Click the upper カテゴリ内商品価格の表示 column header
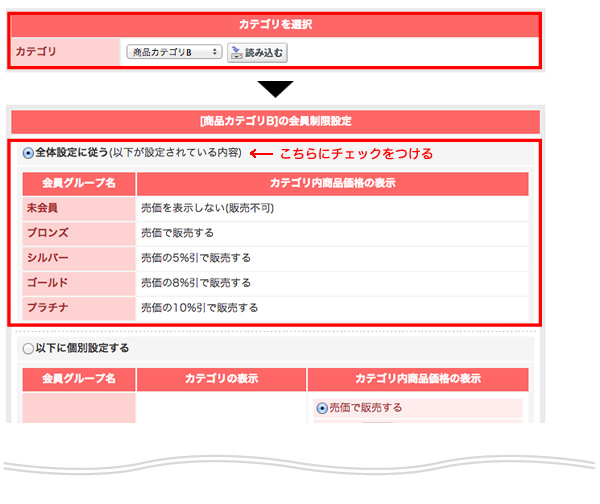 [x=333, y=183]
